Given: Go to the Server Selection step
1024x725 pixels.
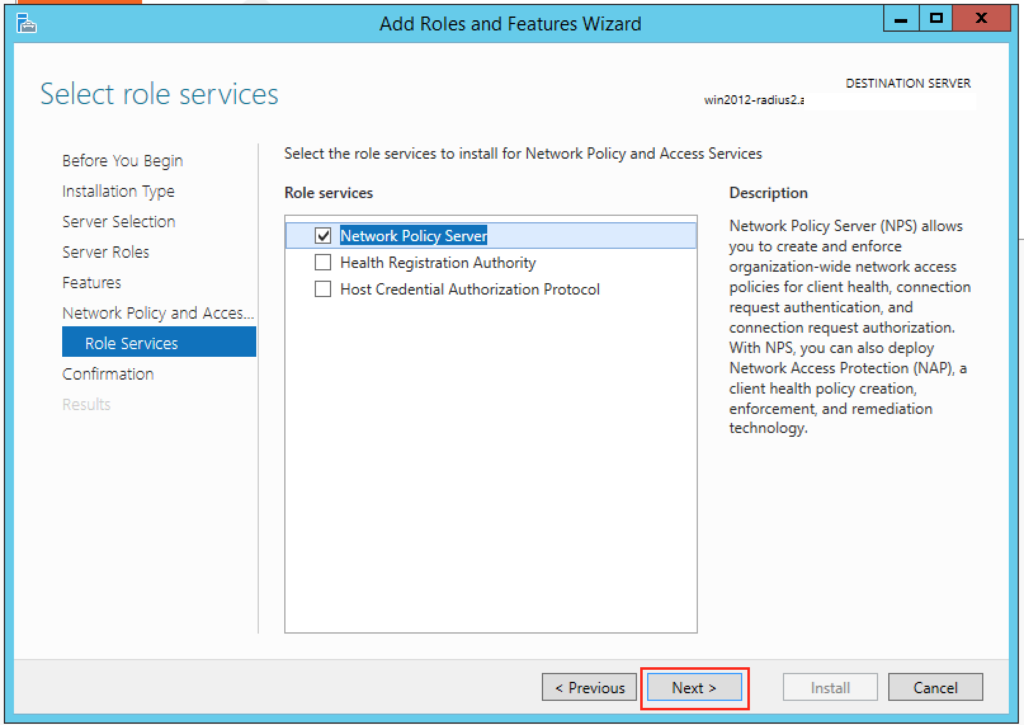Looking at the screenshot, I should 118,221.
